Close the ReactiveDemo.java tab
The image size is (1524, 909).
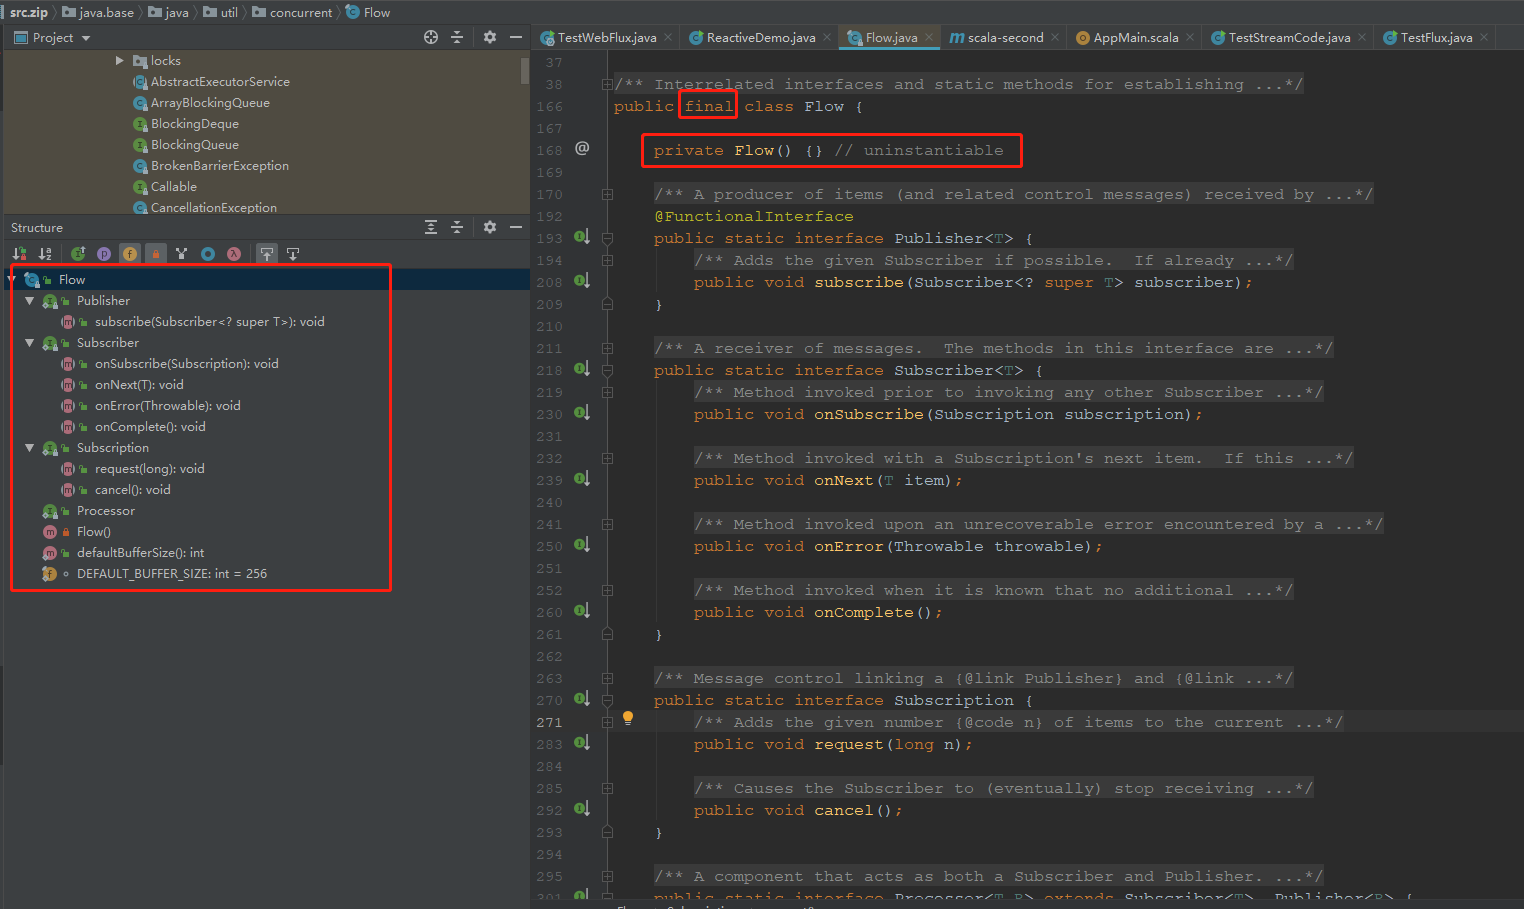tap(827, 38)
